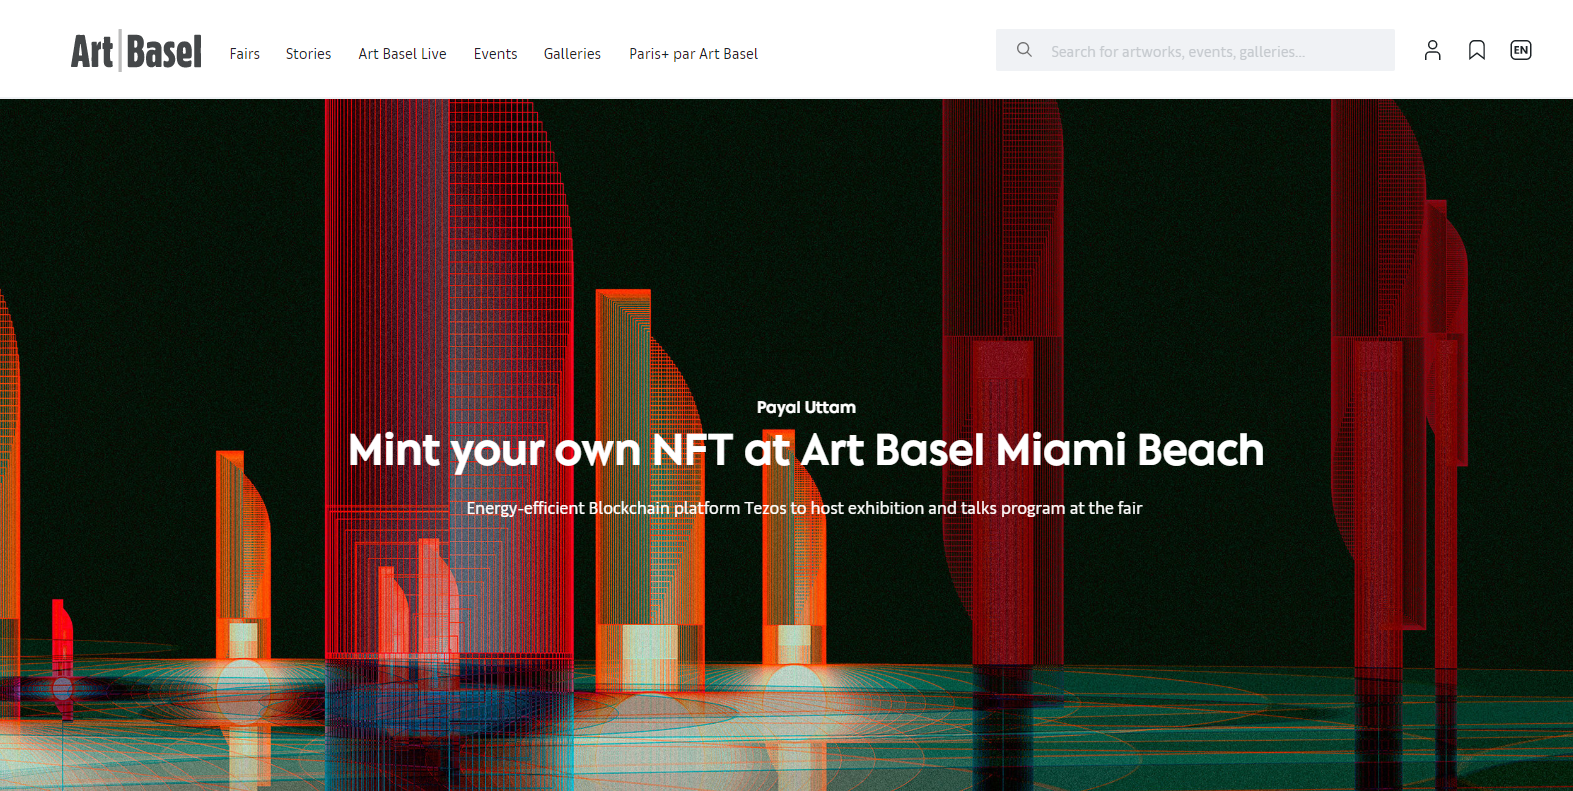Open the Events menu item
The image size is (1573, 791).
click(495, 54)
